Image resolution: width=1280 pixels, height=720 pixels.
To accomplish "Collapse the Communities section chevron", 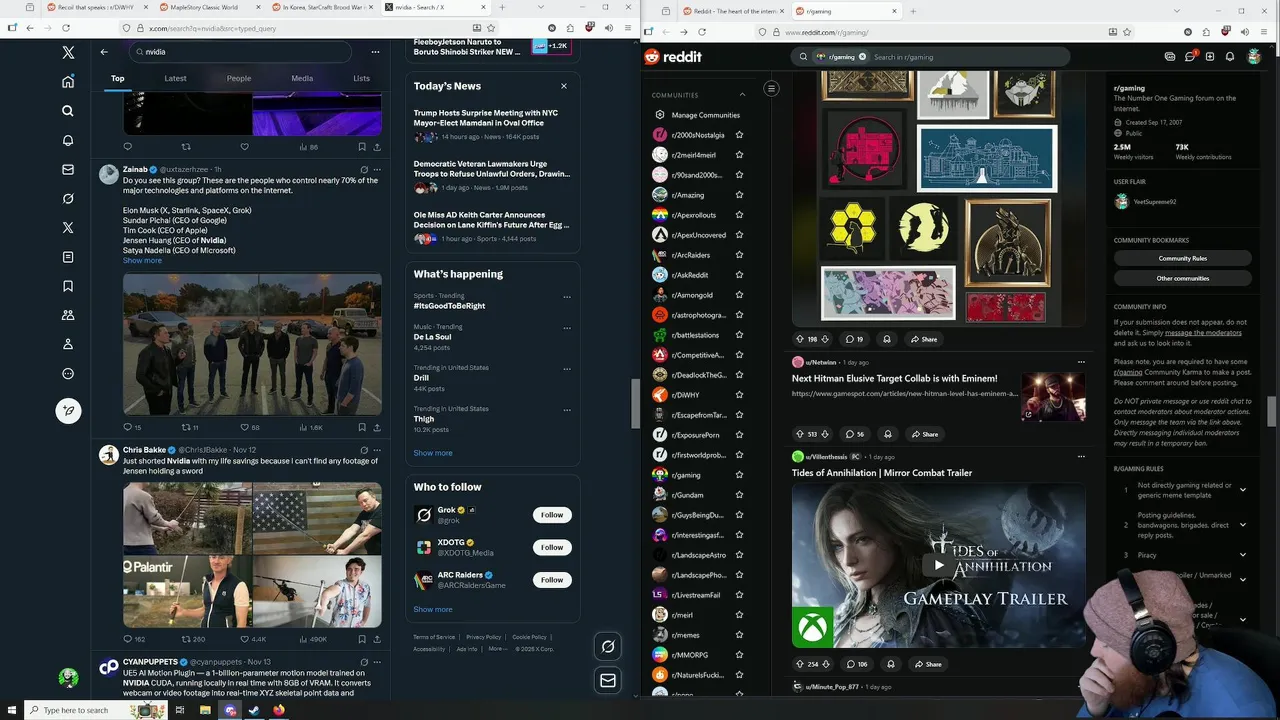I will click(x=742, y=95).
